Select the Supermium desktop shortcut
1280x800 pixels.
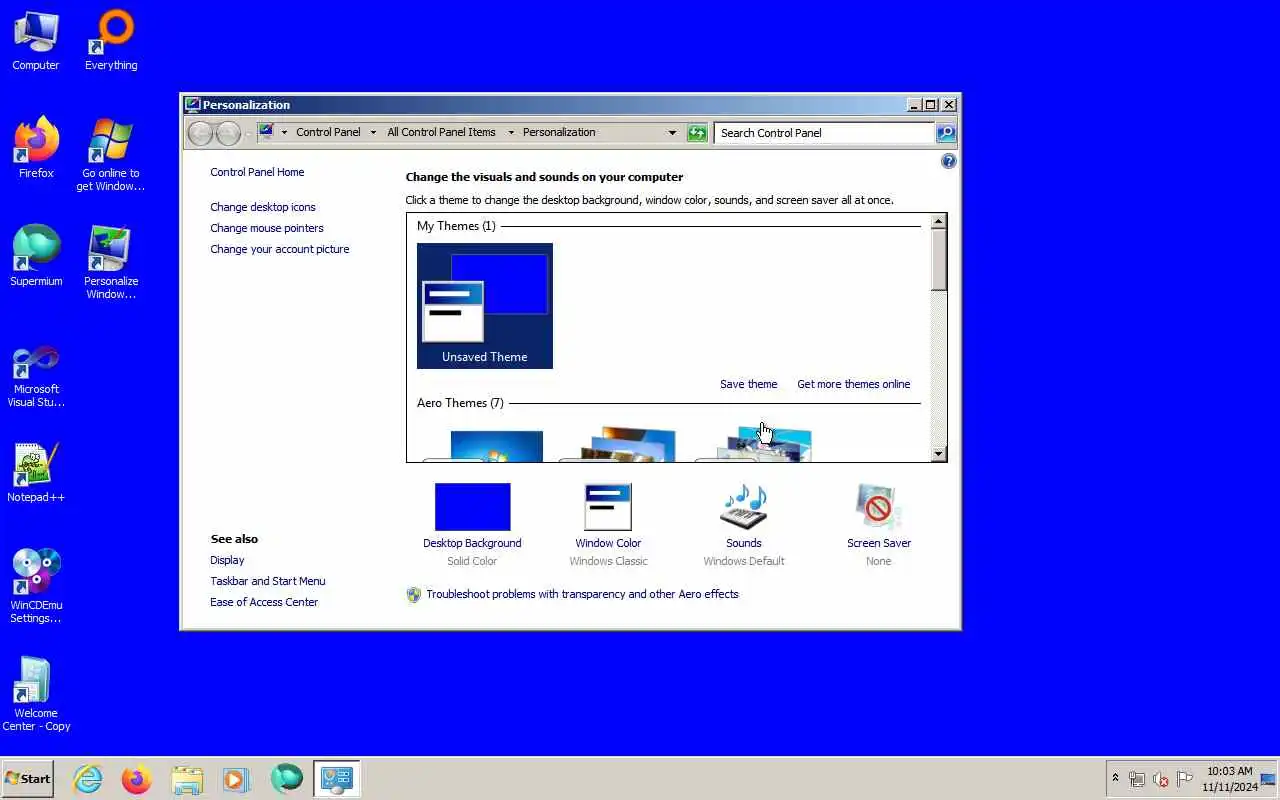click(36, 256)
